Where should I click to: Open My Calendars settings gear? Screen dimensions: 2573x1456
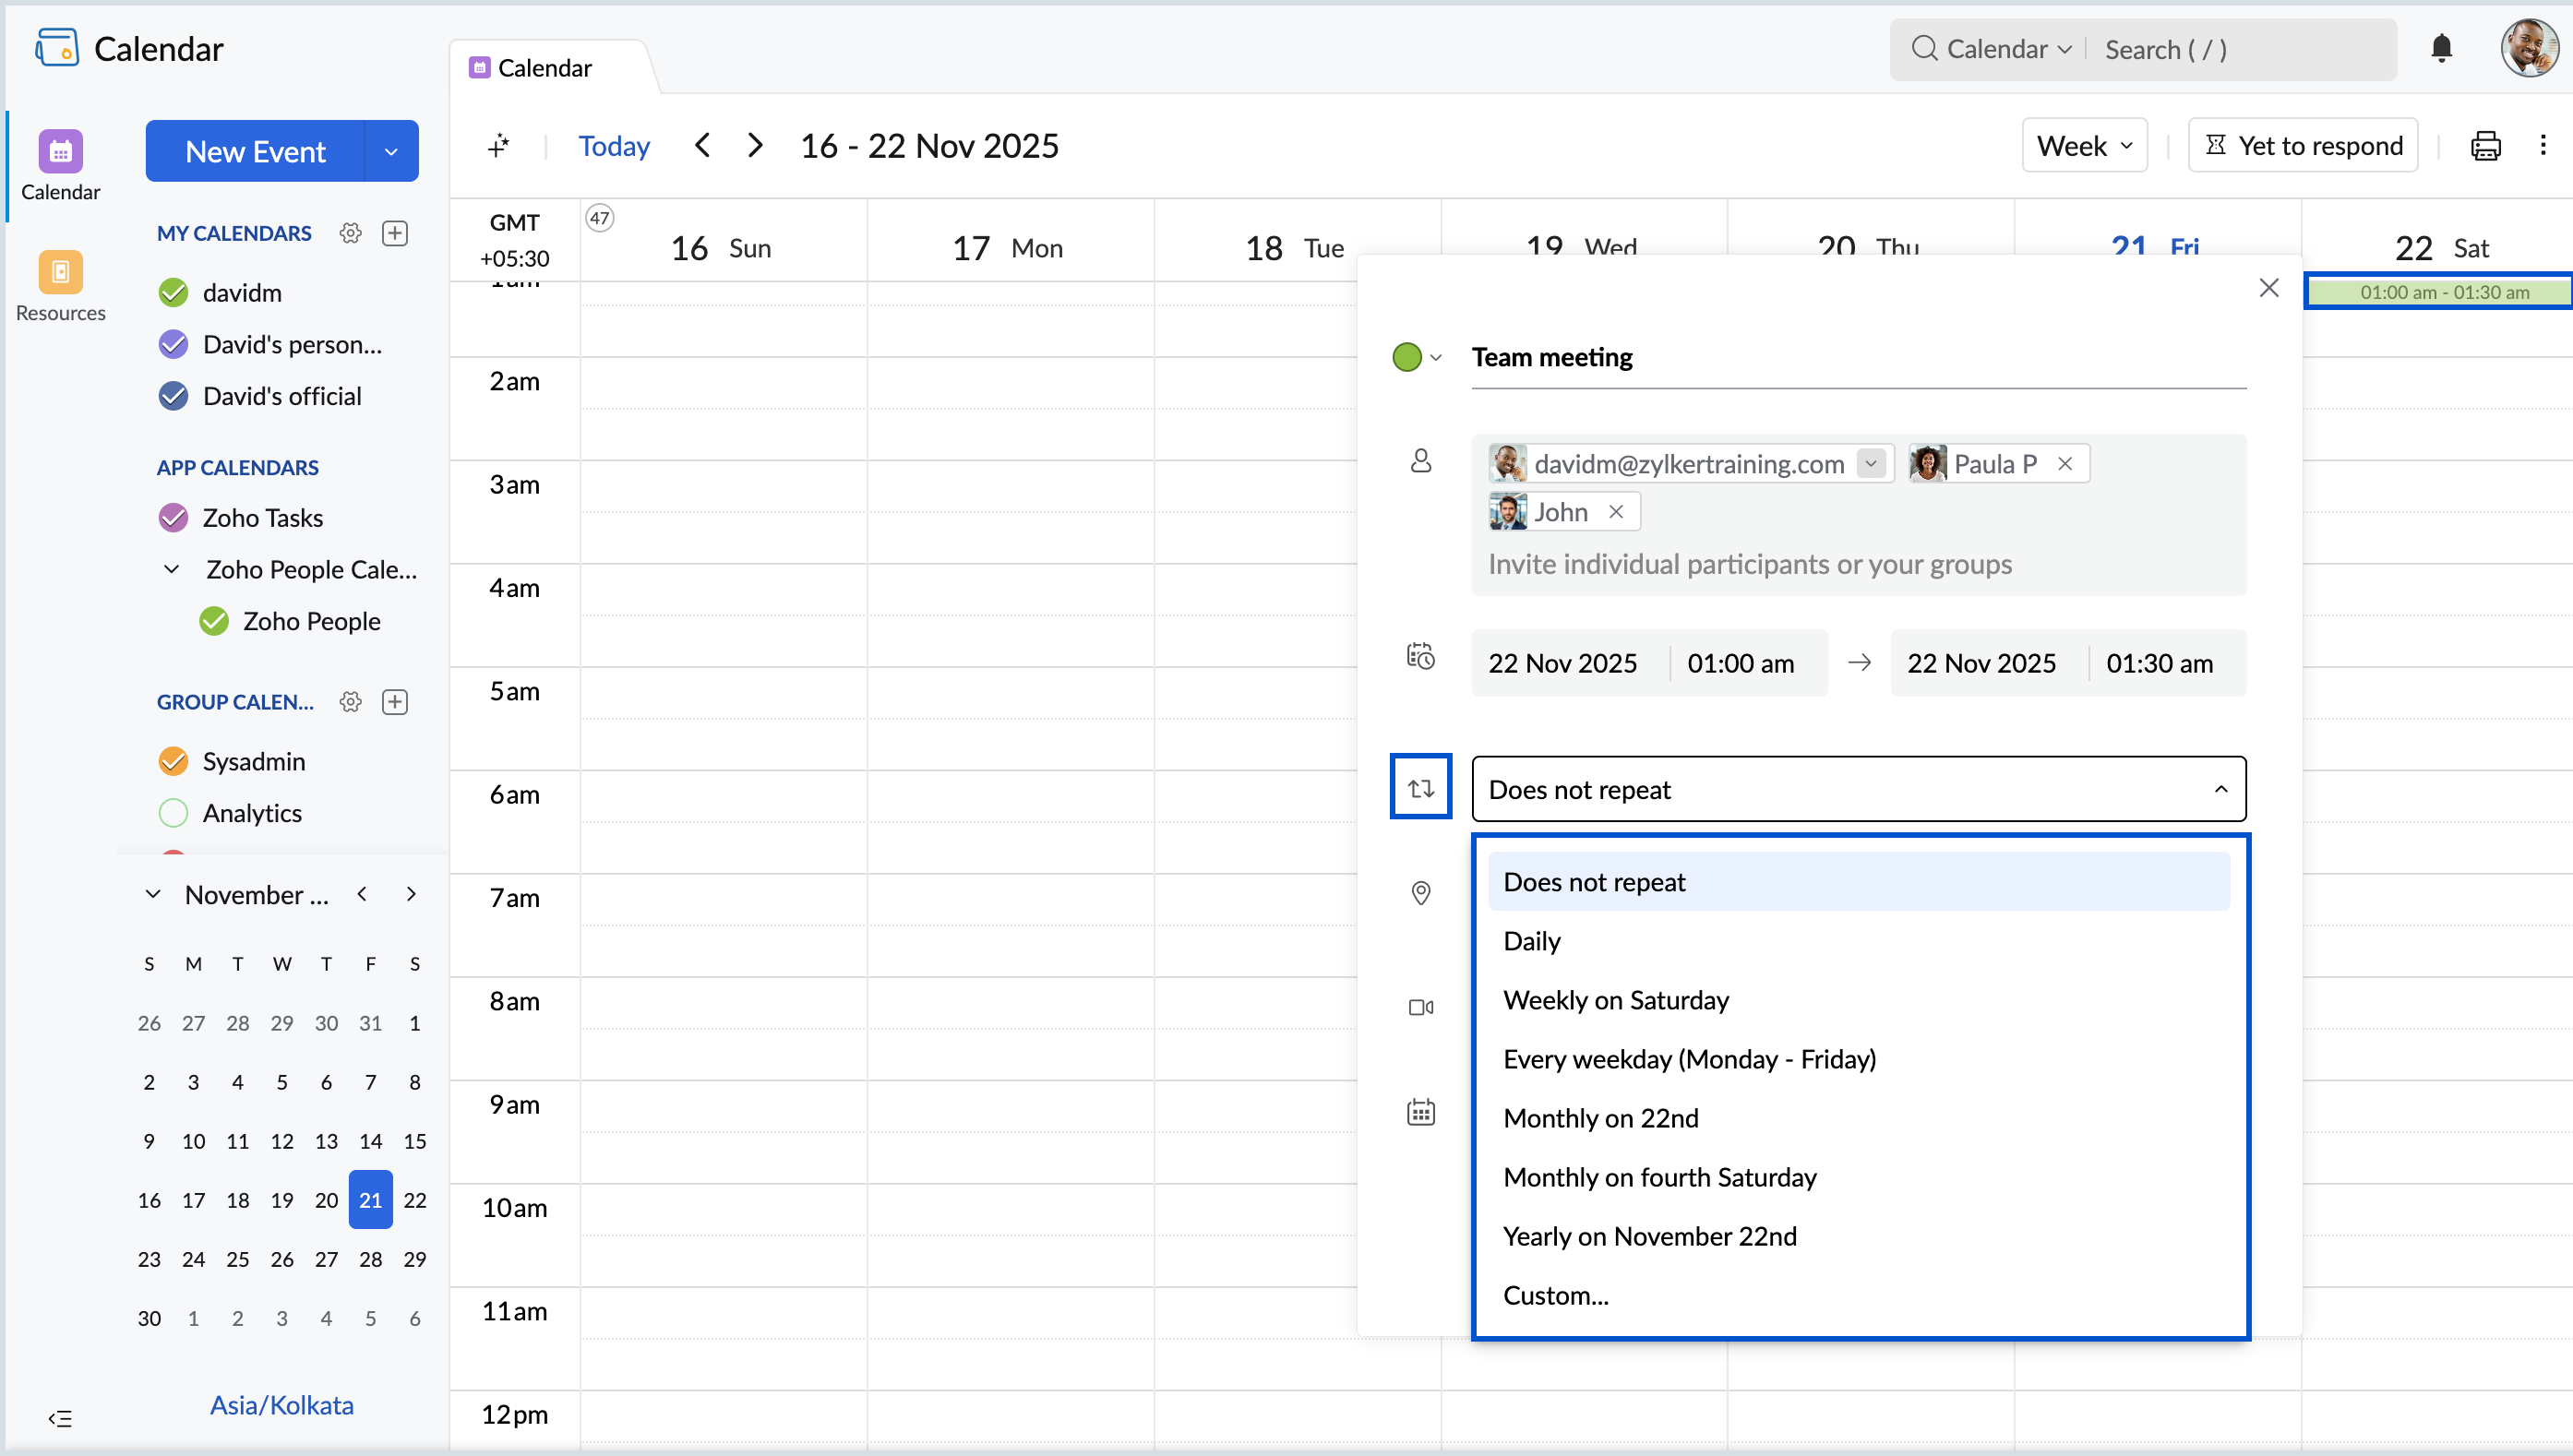click(x=350, y=232)
